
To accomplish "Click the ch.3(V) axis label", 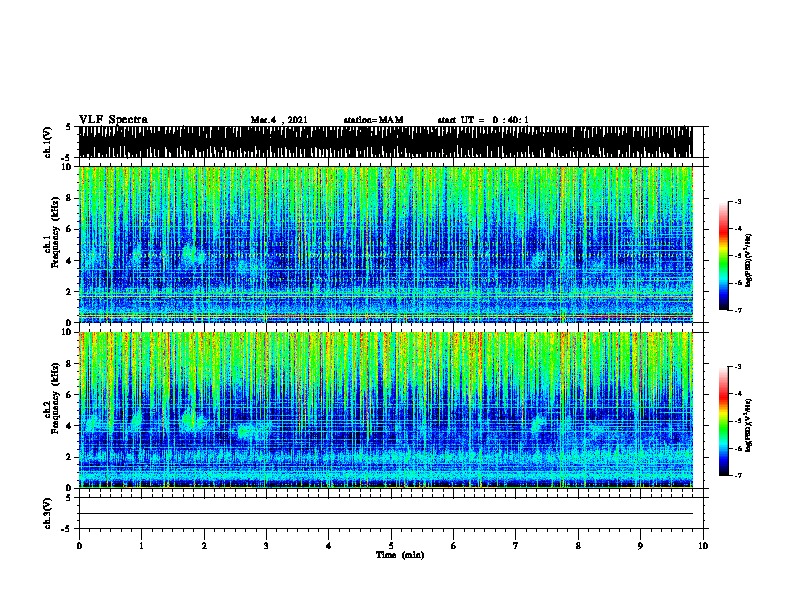I will pyautogui.click(x=47, y=513).
